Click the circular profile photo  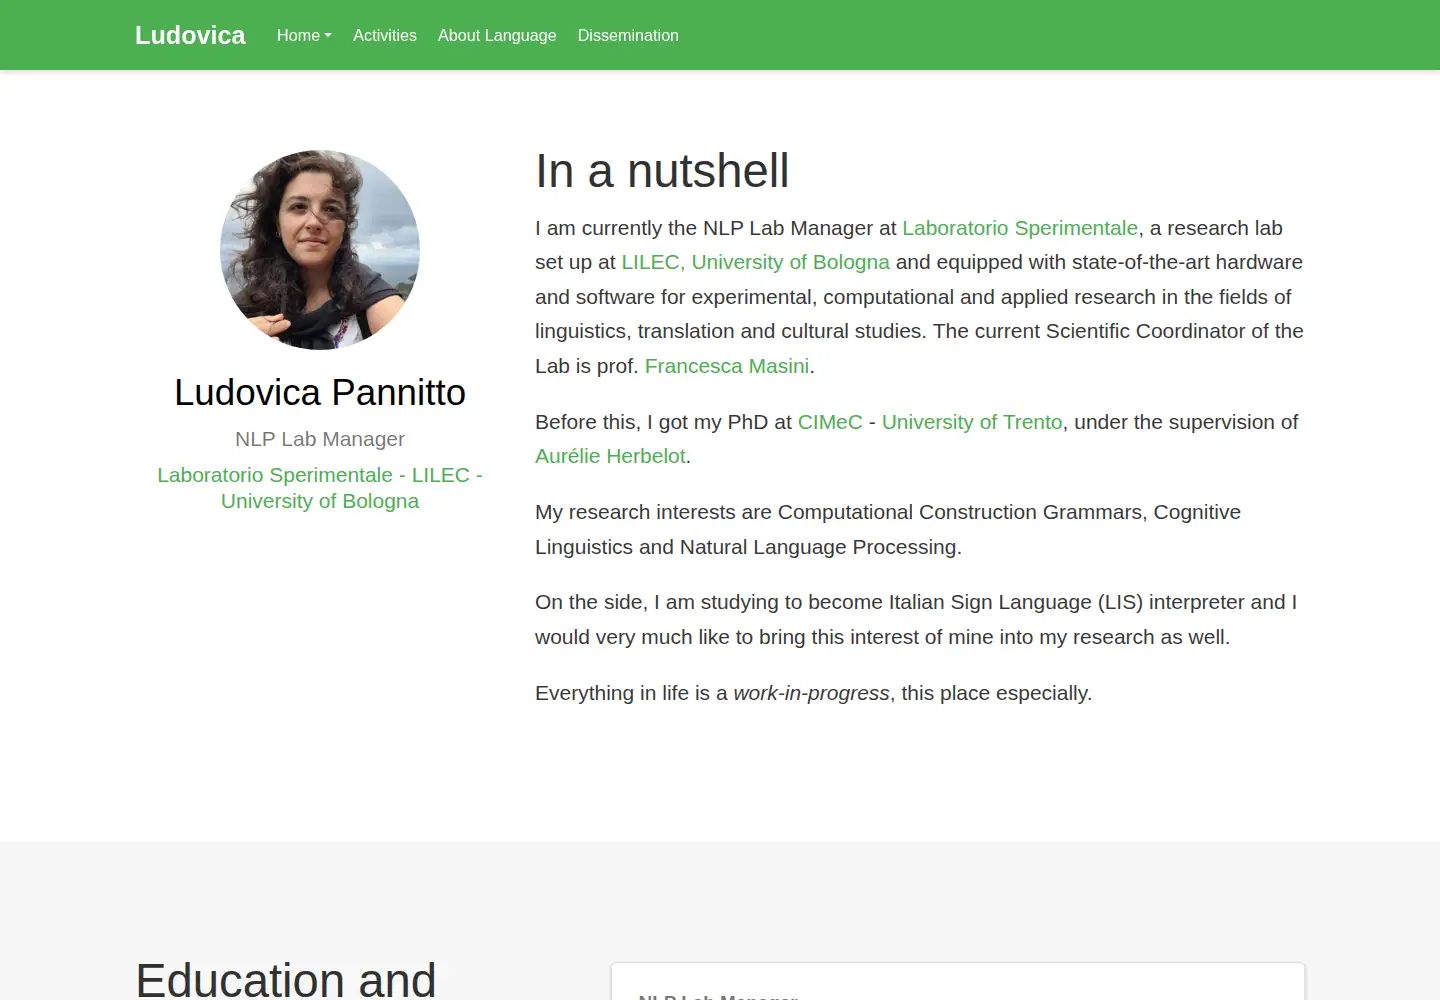pyautogui.click(x=320, y=250)
